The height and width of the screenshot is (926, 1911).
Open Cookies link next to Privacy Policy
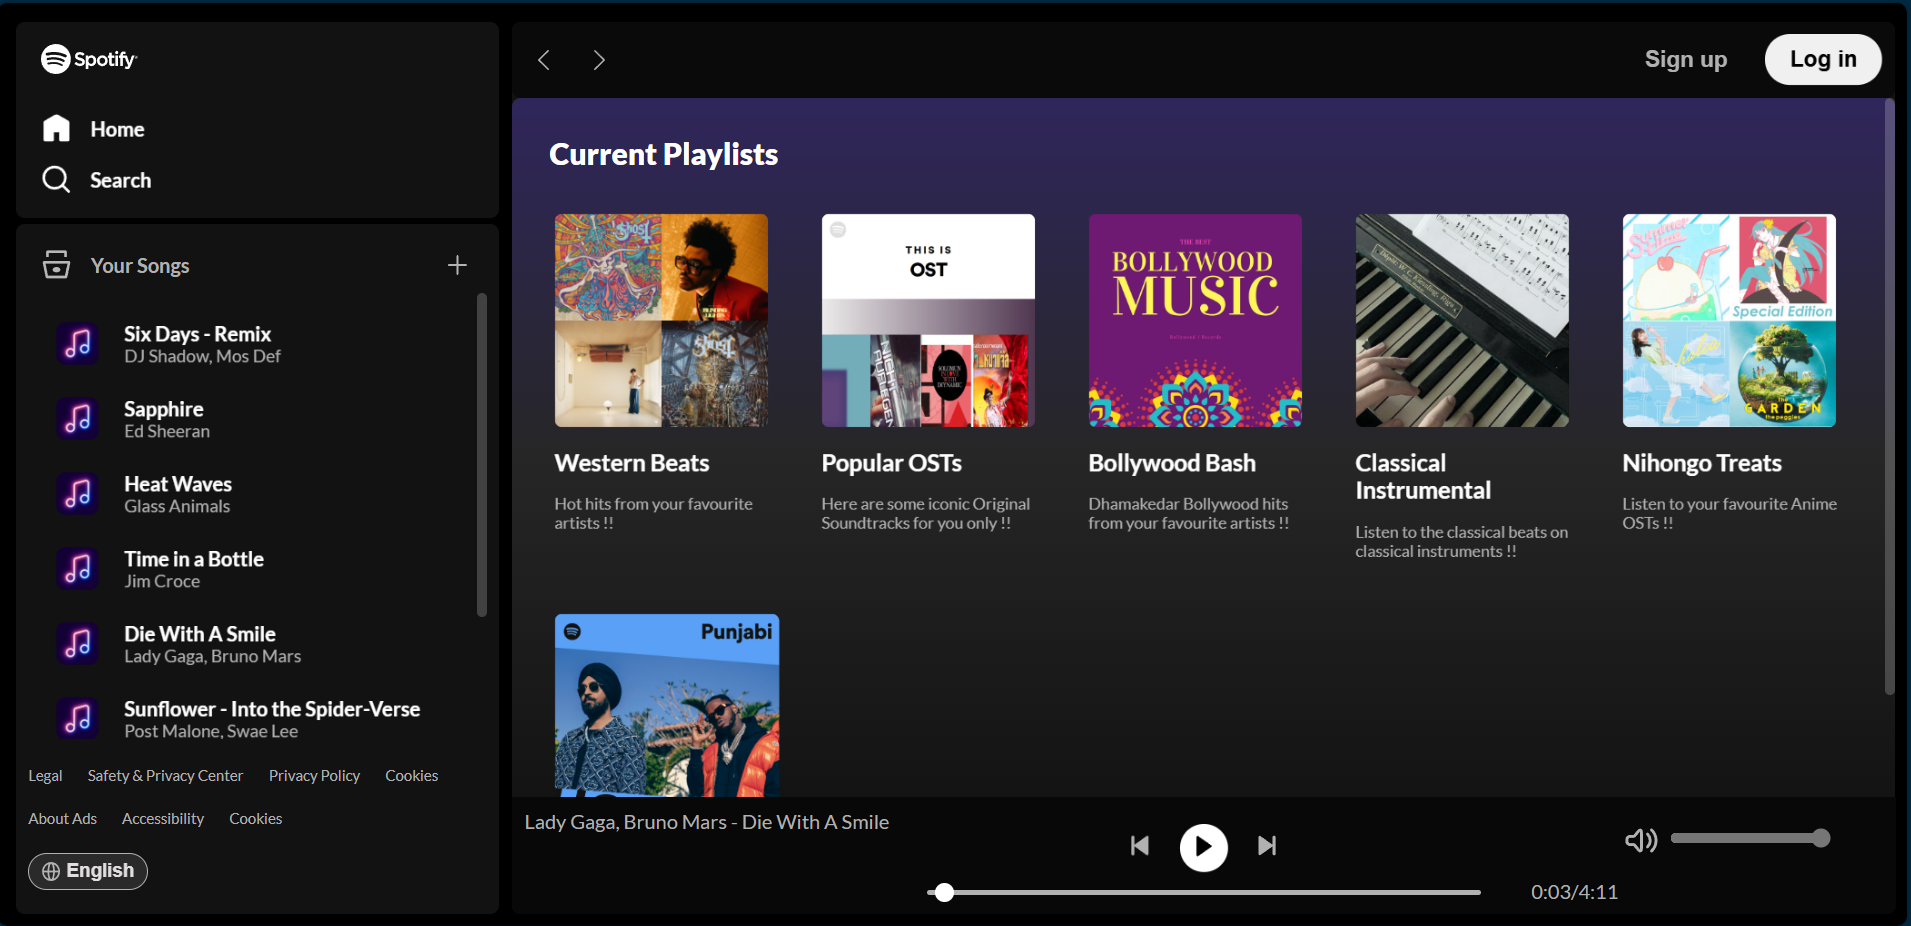coord(411,776)
